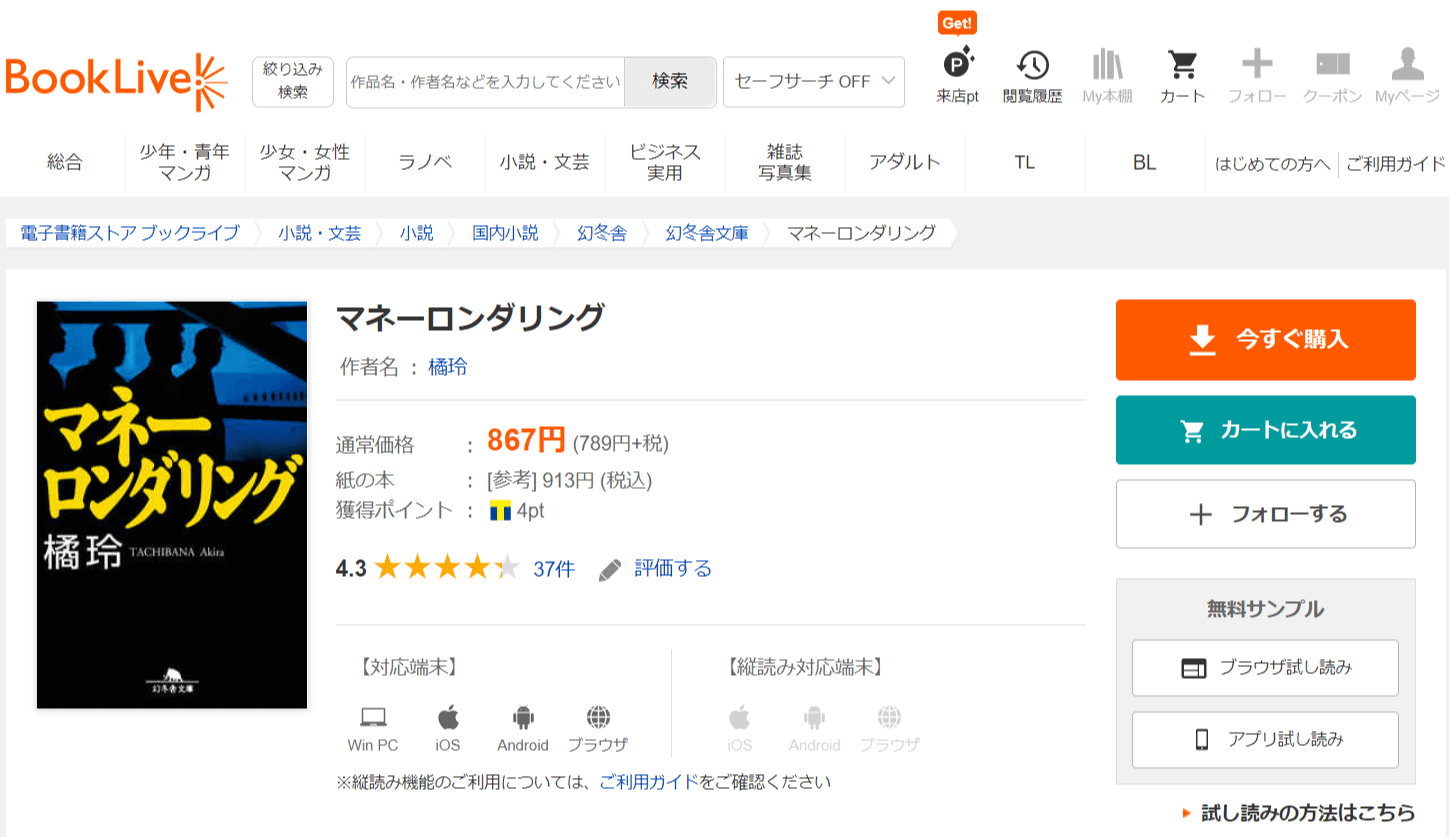Click the pencil 評価する review icon
The image size is (1449, 837).
tap(610, 570)
